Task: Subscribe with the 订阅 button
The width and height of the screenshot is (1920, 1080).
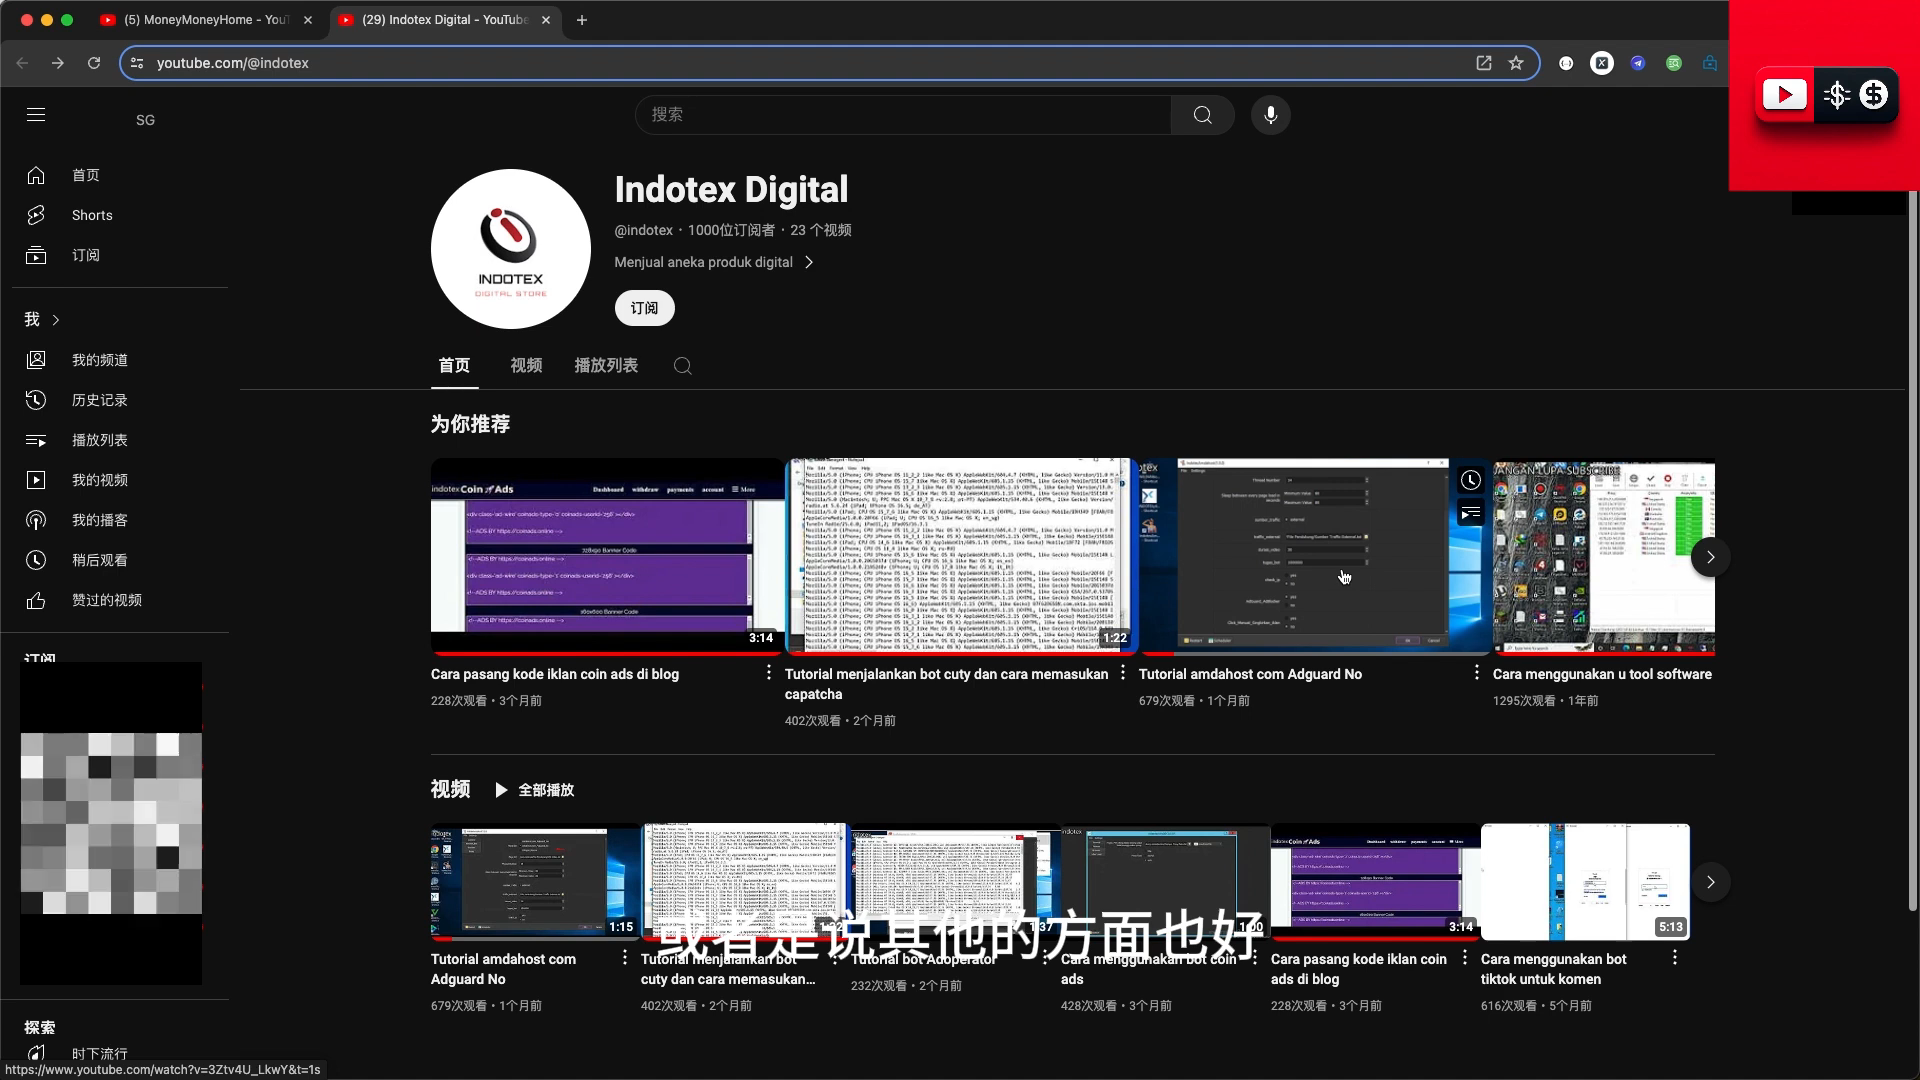Action: [644, 308]
